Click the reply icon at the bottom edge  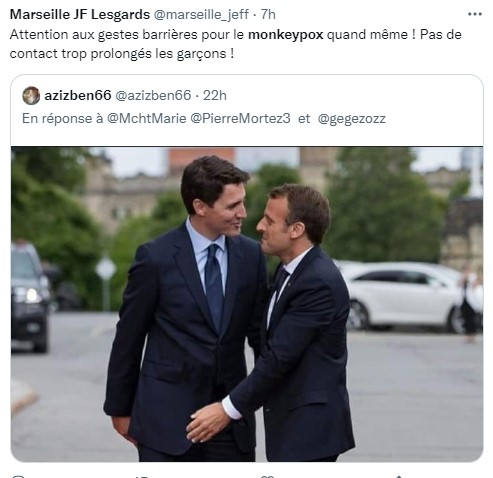pyautogui.click(x=18, y=476)
